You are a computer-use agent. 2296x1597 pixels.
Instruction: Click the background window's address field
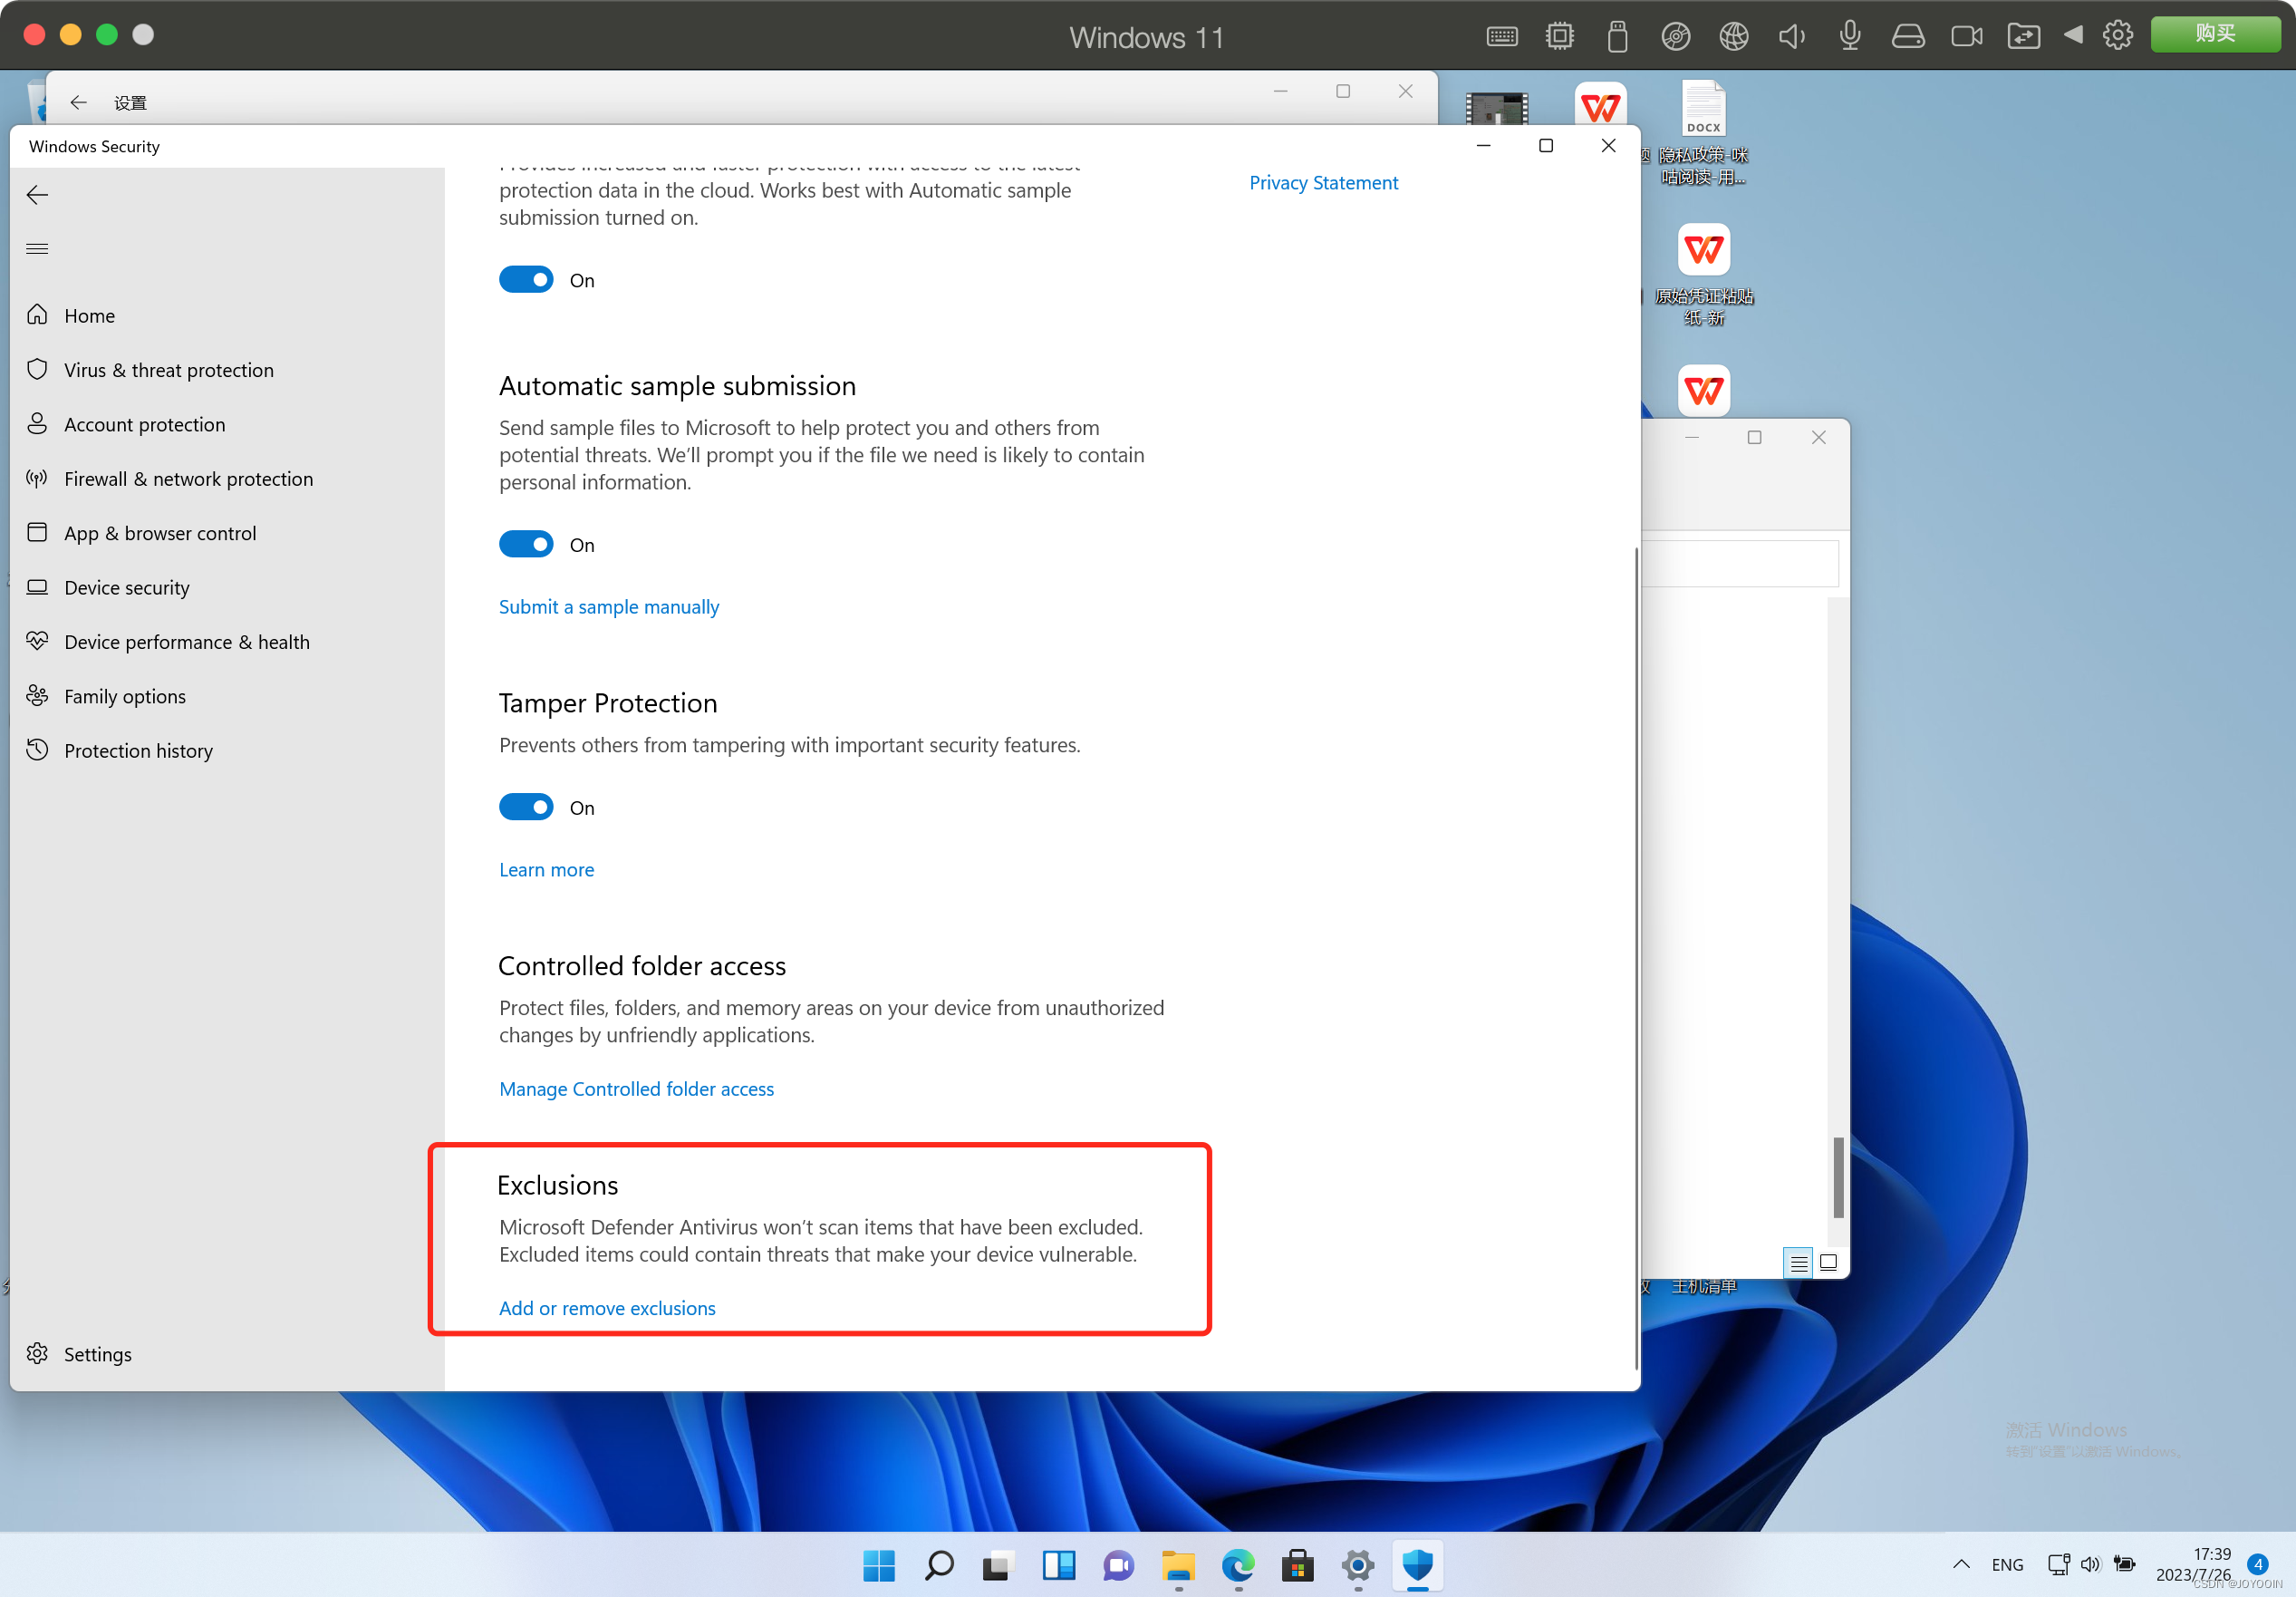pyautogui.click(x=1741, y=564)
